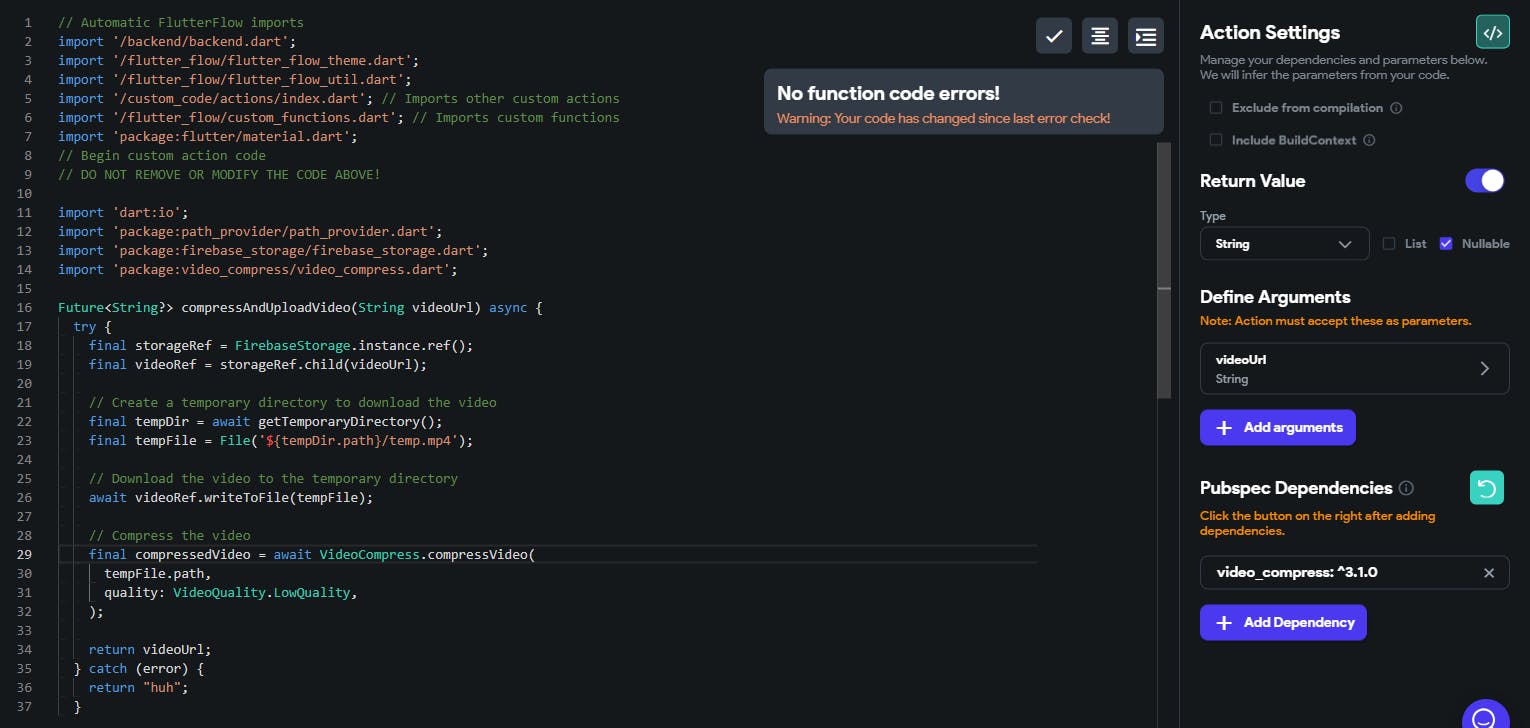
Task: Enable Exclude from compilation checkbox
Action: (x=1216, y=108)
